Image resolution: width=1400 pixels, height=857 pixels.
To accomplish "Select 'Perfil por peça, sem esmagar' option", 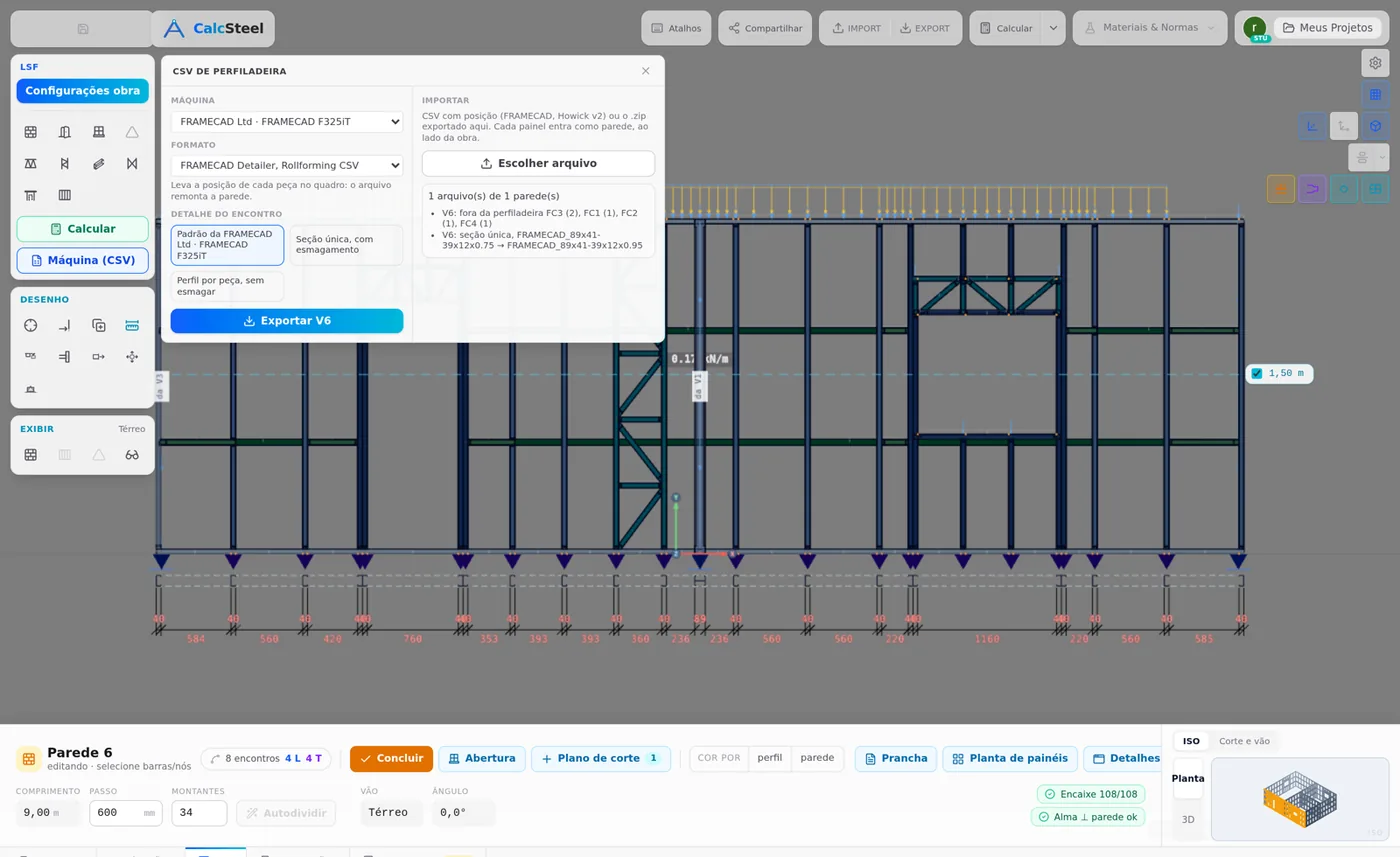I will (x=227, y=286).
